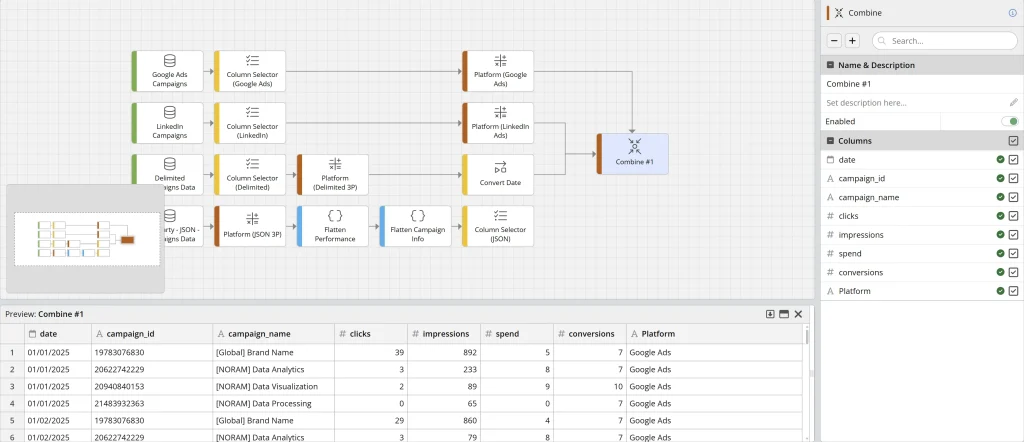Screen dimensions: 1024x442
Task: Select the Flatten Campaign Info node
Action: click(x=416, y=226)
